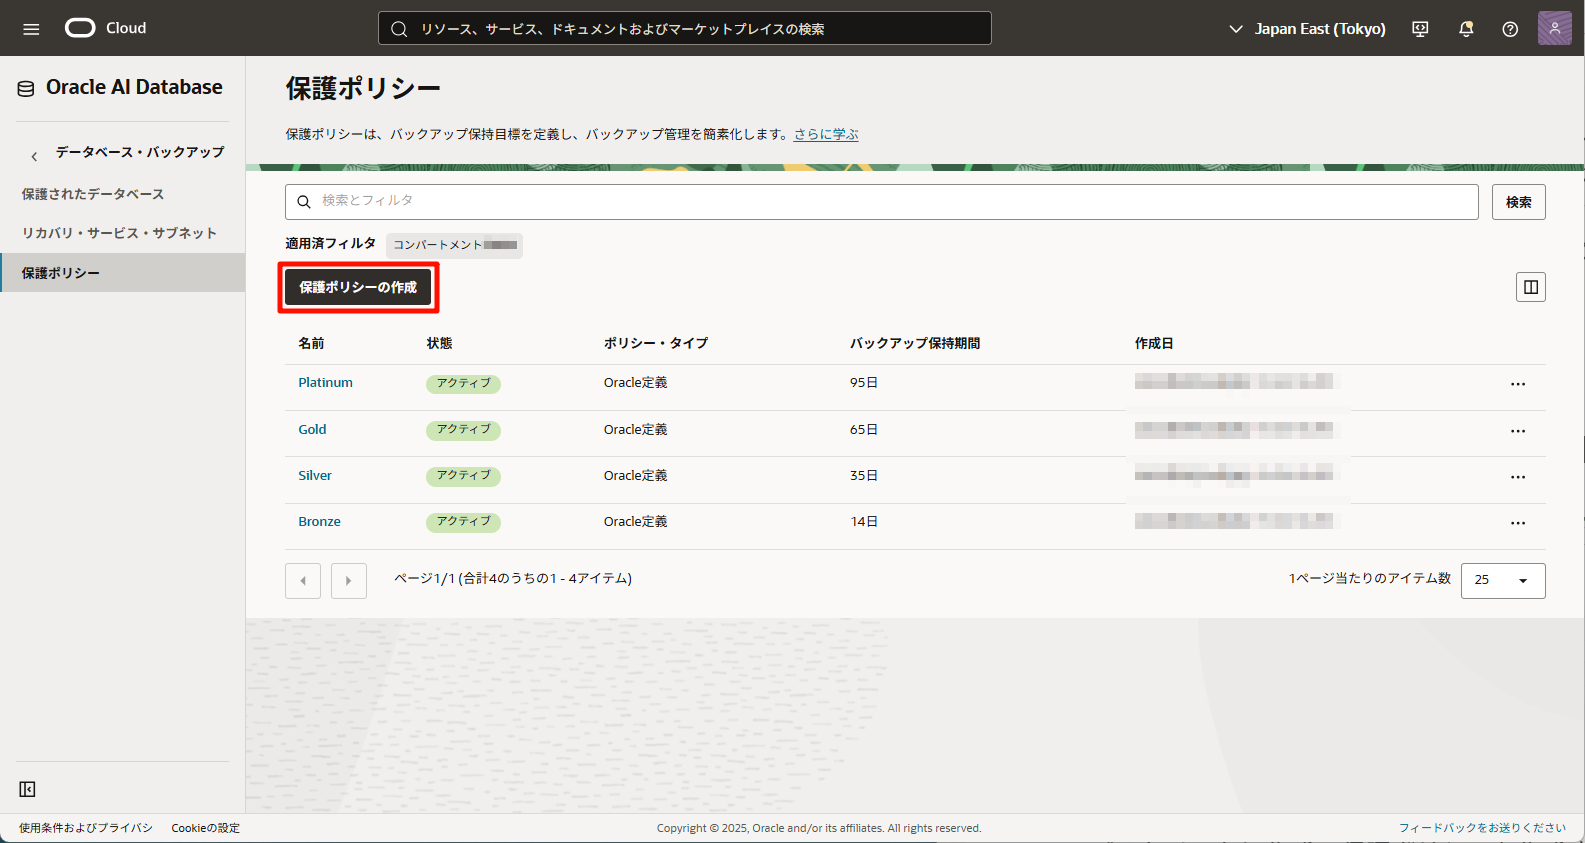Click Oracle定義 in the Gold row
The width and height of the screenshot is (1585, 843).
coord(635,430)
